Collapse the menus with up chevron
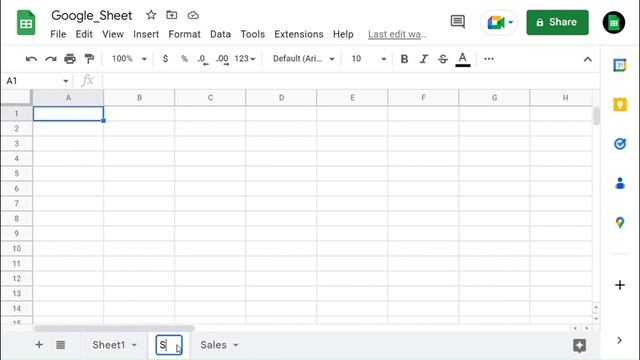The image size is (640, 360). [587, 60]
